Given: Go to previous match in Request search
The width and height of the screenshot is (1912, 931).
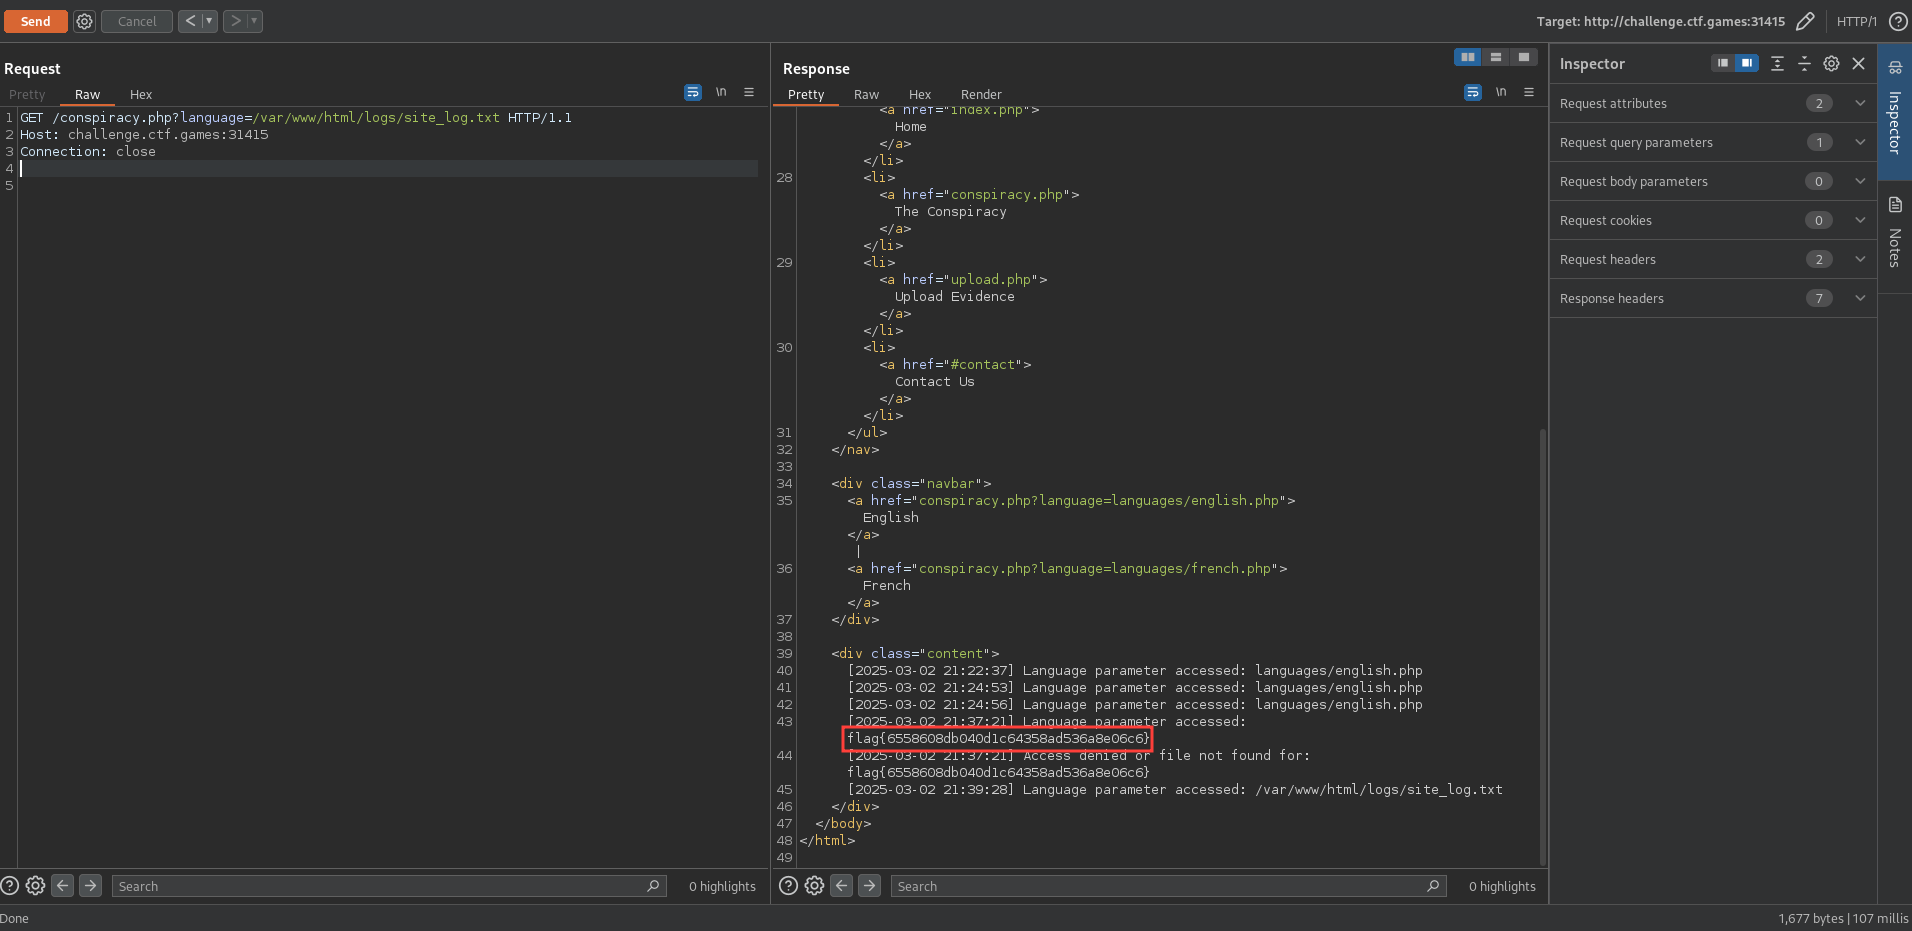Looking at the screenshot, I should point(63,886).
